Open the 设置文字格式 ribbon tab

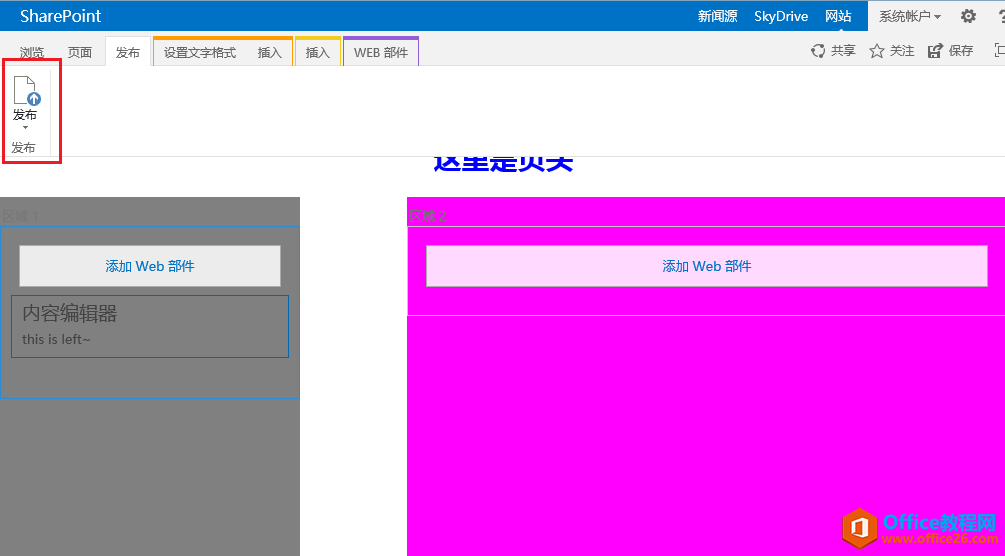click(200, 53)
